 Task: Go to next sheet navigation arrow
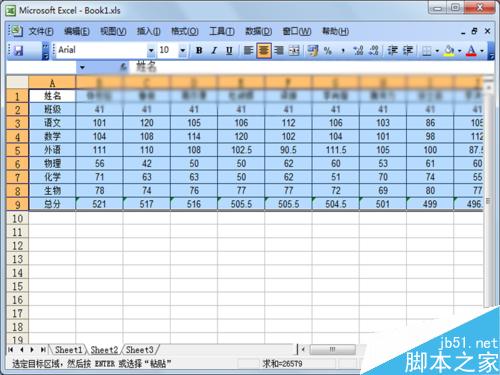coord(32,350)
